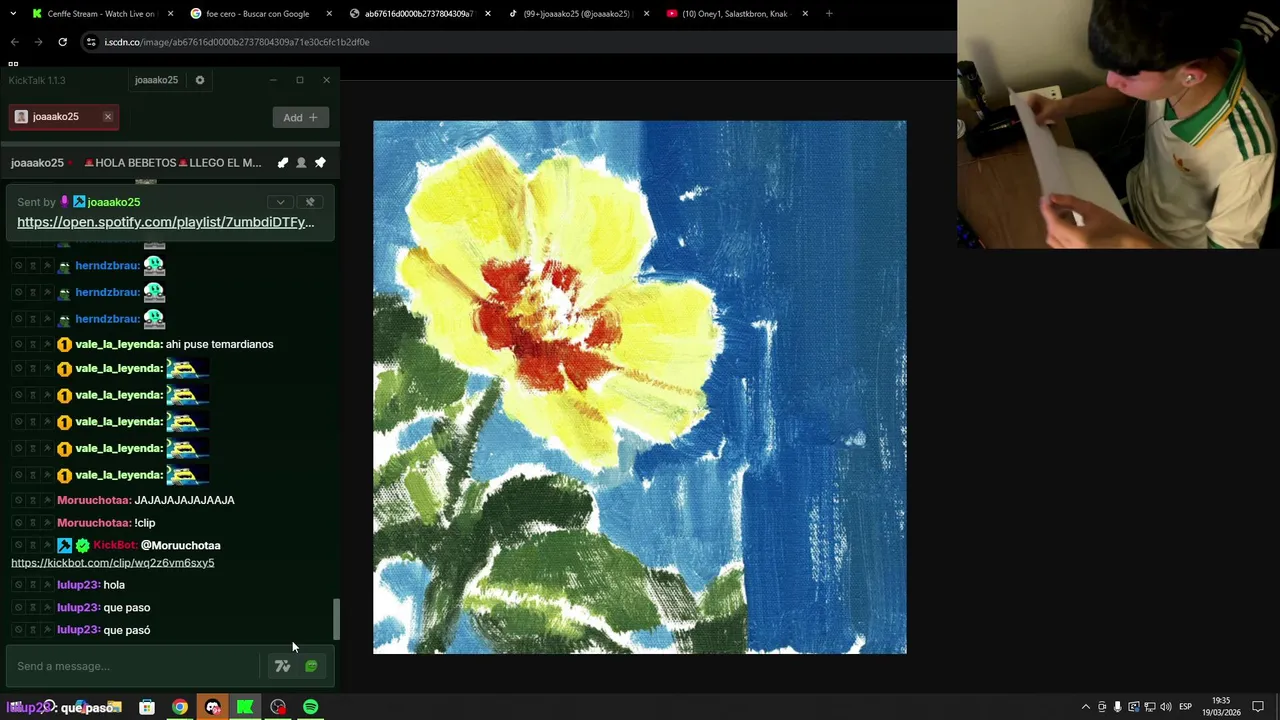The image size is (1280, 720).
Task: Pin icon on lulup23 'hola' message
Action: [x=46, y=585]
